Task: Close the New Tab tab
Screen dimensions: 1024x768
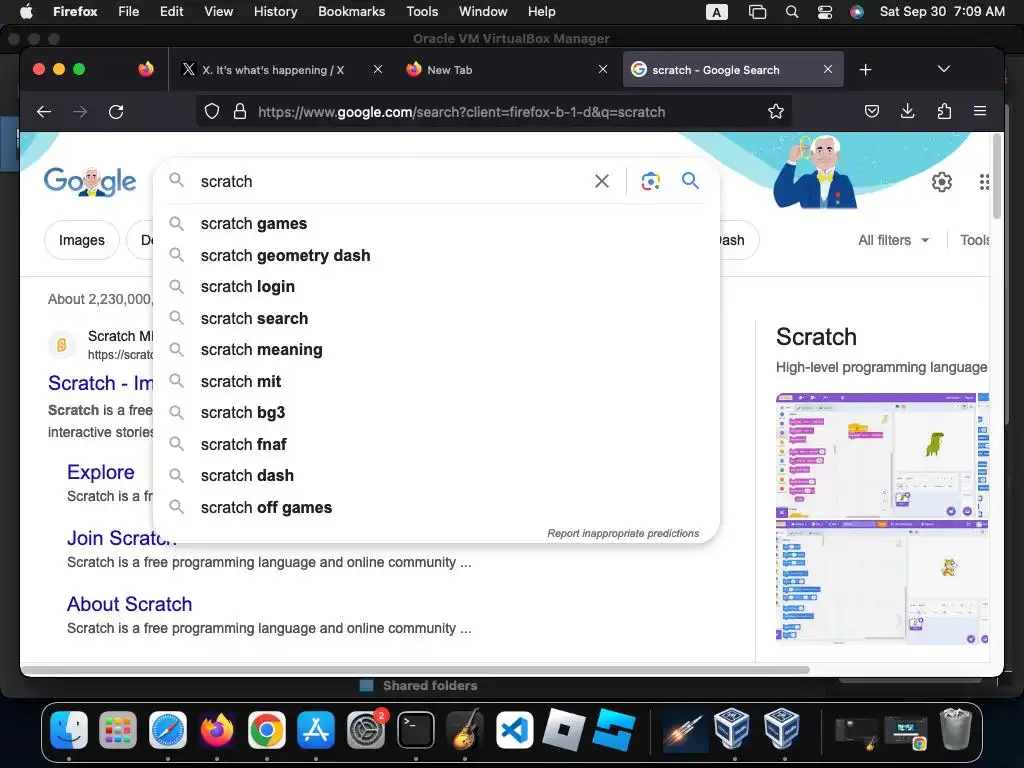Action: point(603,69)
